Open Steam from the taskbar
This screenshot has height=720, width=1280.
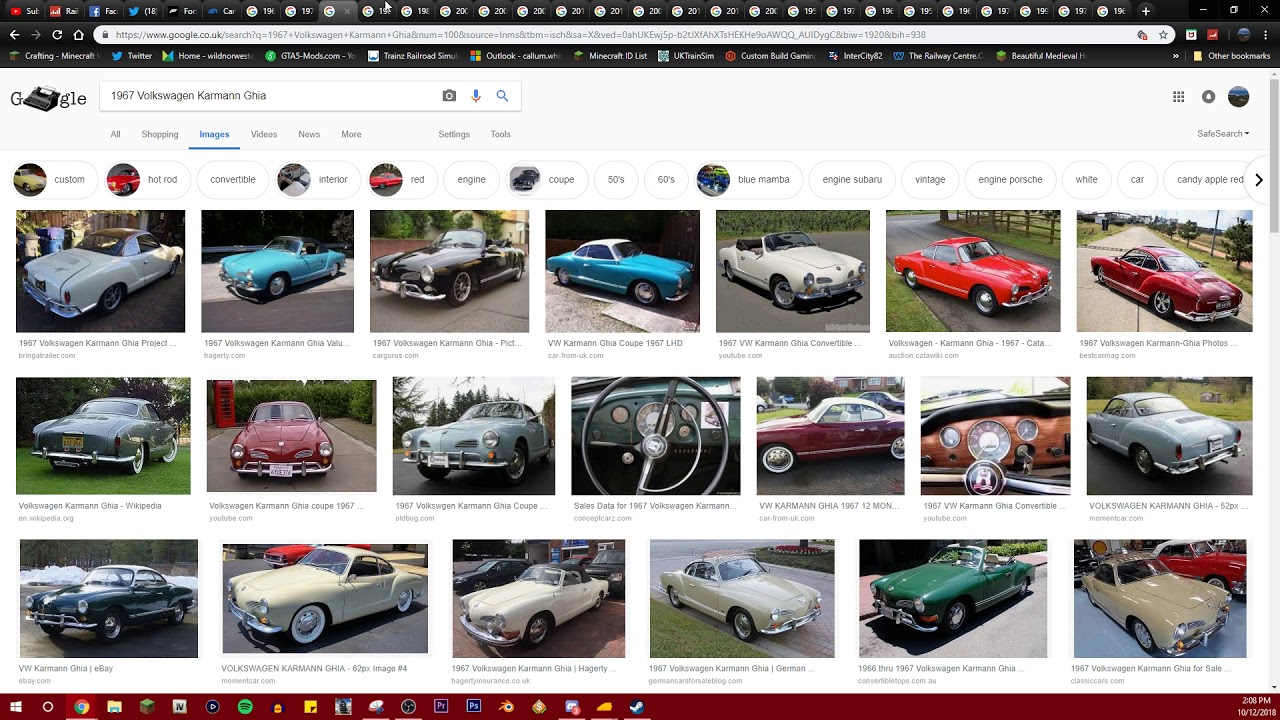coord(637,707)
